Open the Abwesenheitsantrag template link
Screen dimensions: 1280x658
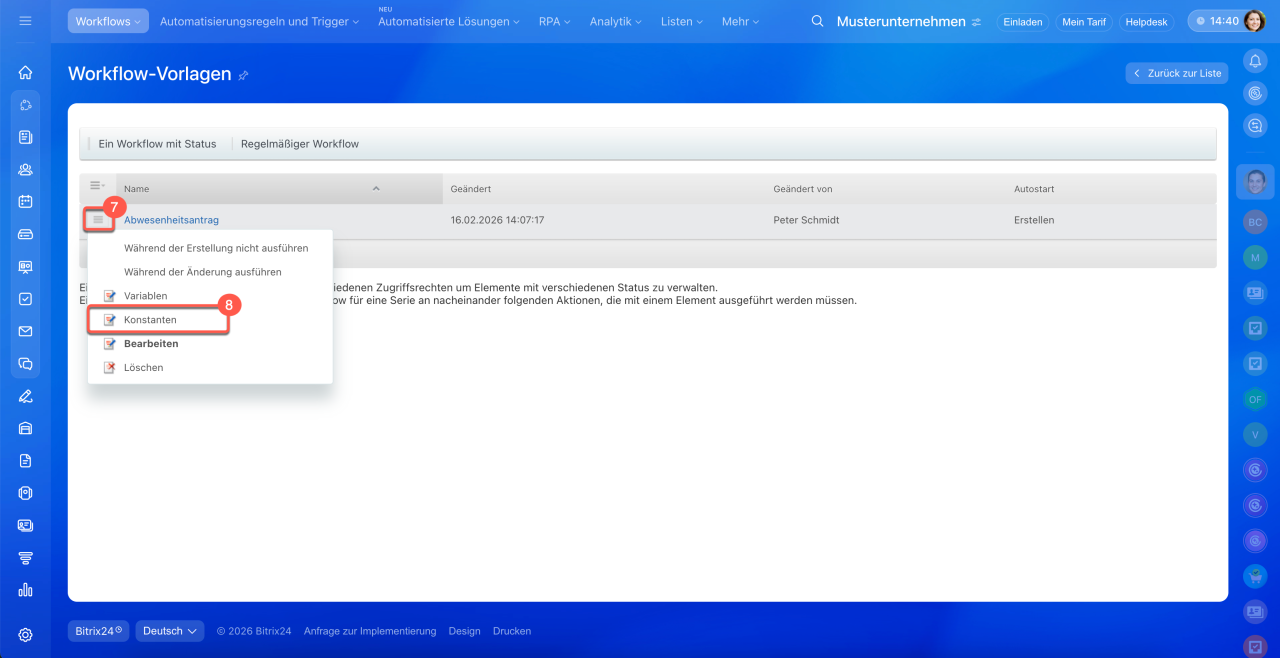pos(171,220)
